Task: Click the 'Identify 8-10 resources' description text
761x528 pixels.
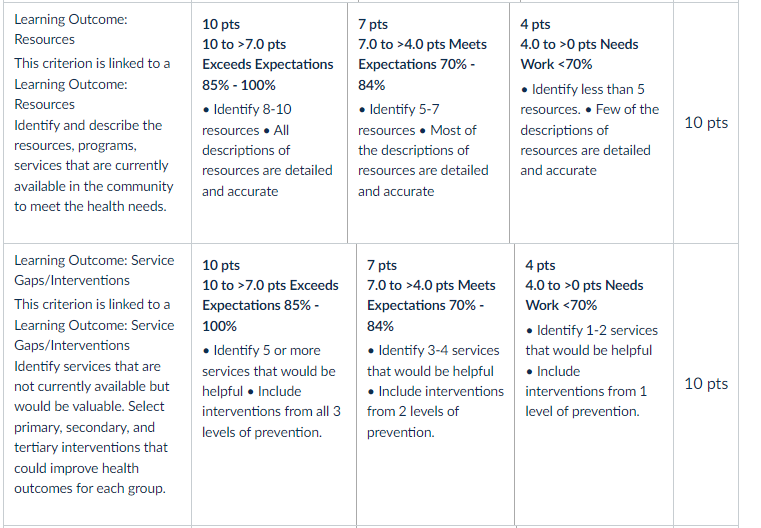Action: click(x=247, y=120)
